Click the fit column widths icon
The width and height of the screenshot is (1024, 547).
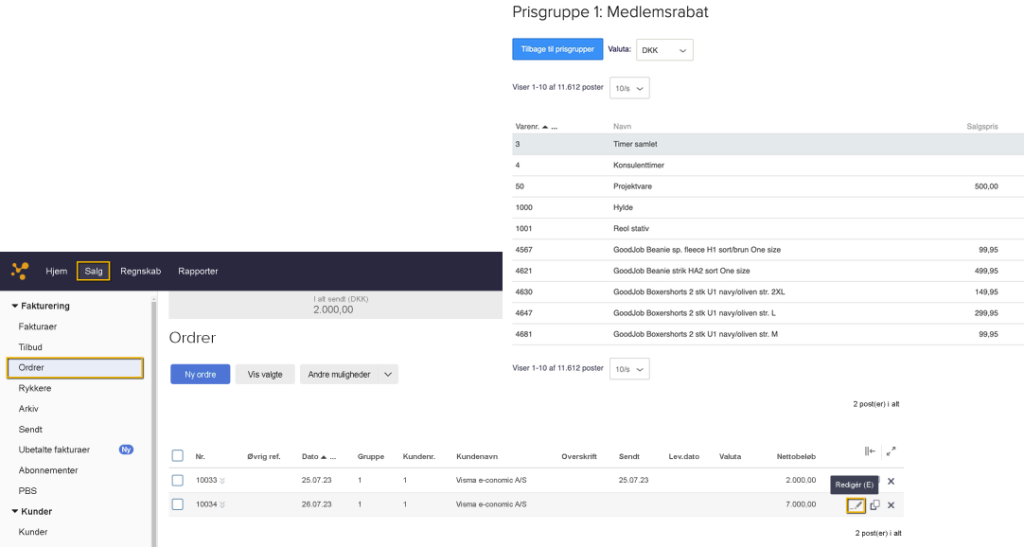point(870,452)
